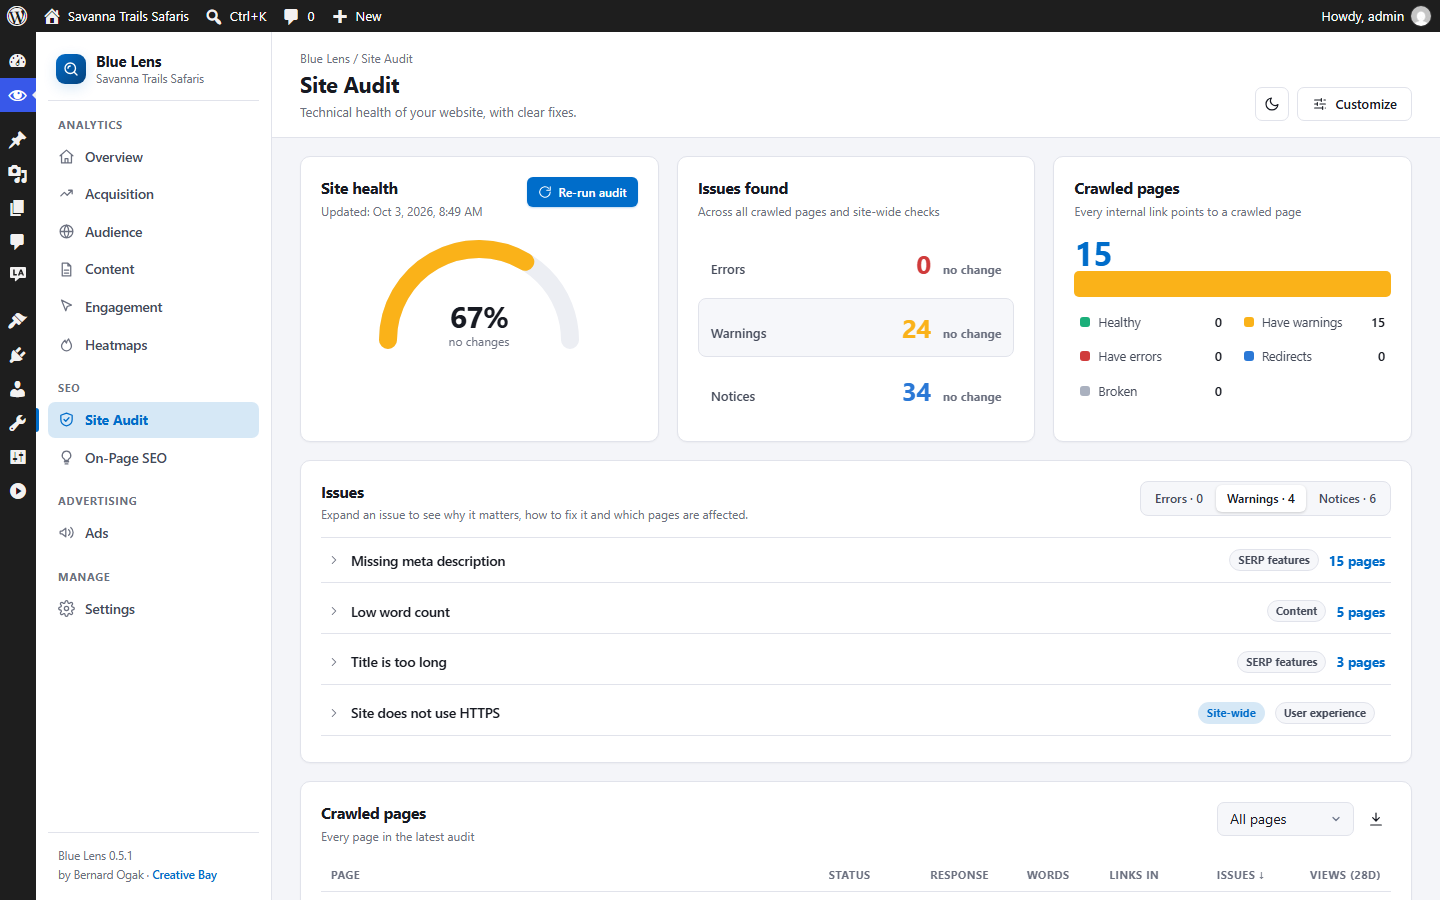Expand the Title is too long issue
The height and width of the screenshot is (900, 1440).
[x=856, y=662]
